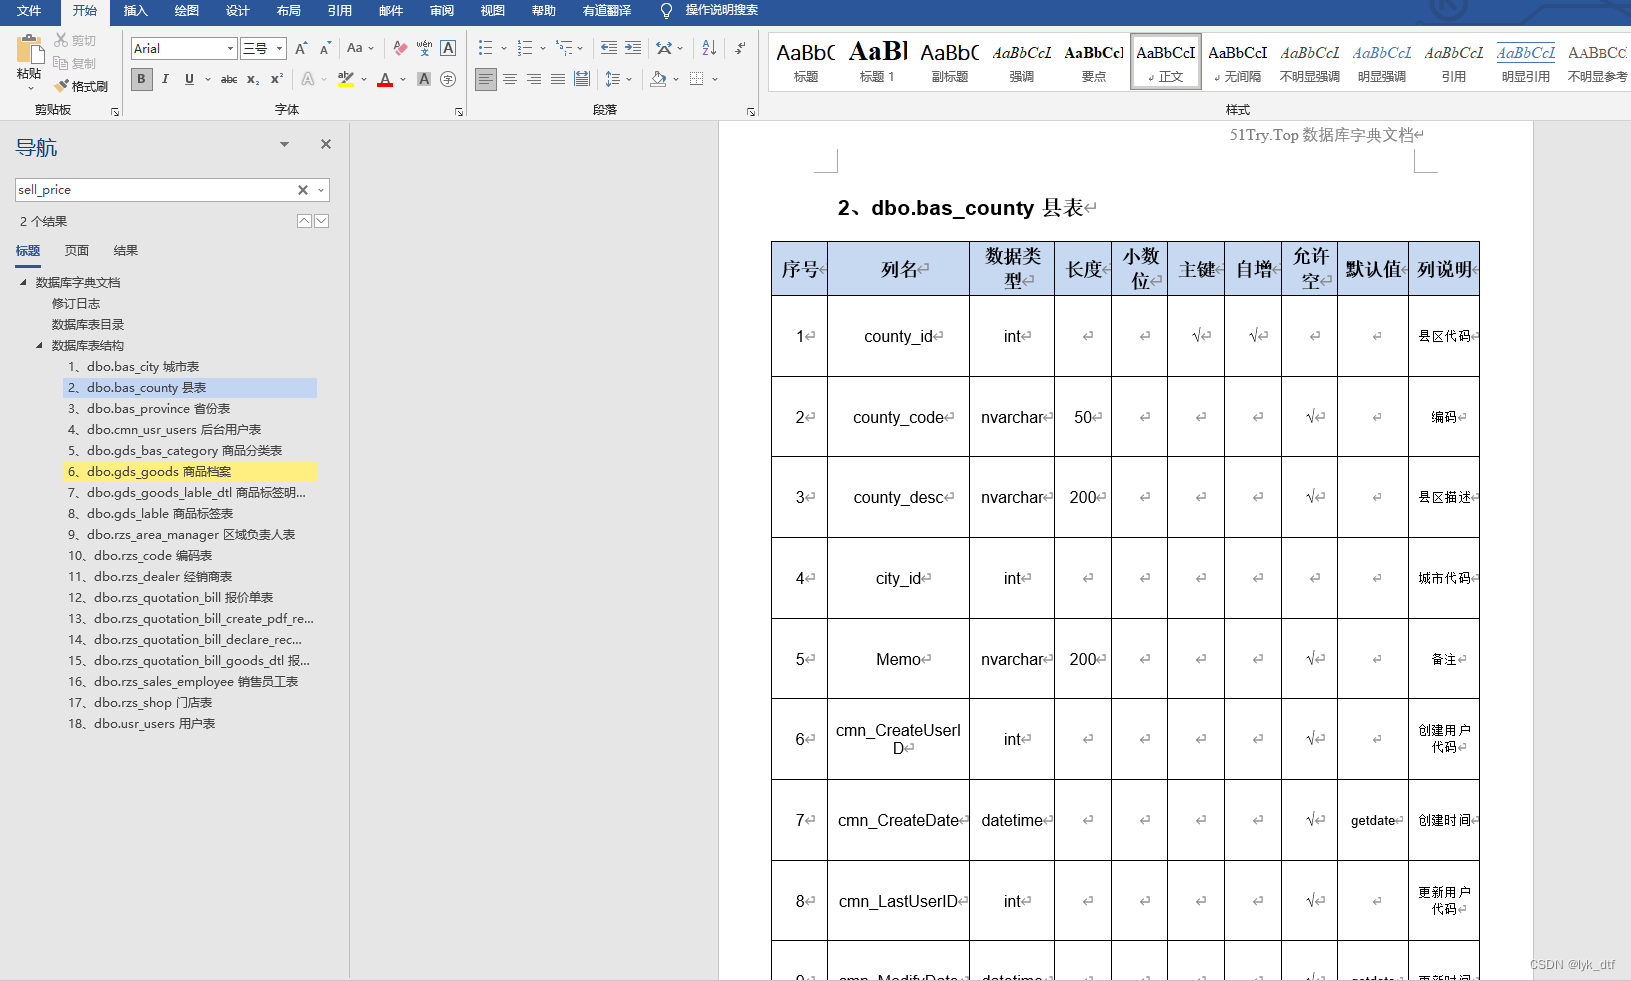1631x981 pixels.
Task: Apply red font color
Action: pyautogui.click(x=385, y=79)
